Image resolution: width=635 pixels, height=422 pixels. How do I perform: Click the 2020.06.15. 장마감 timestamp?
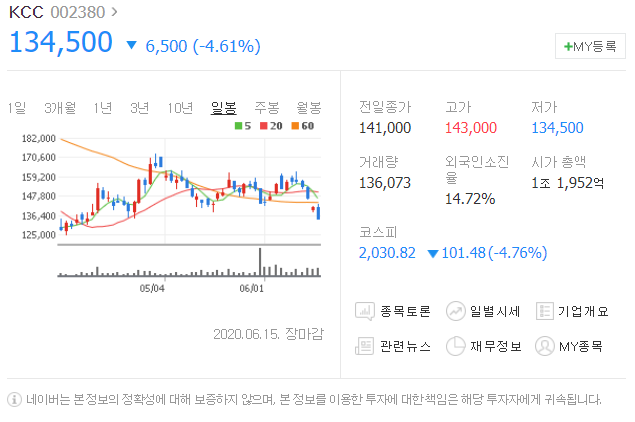point(268,334)
